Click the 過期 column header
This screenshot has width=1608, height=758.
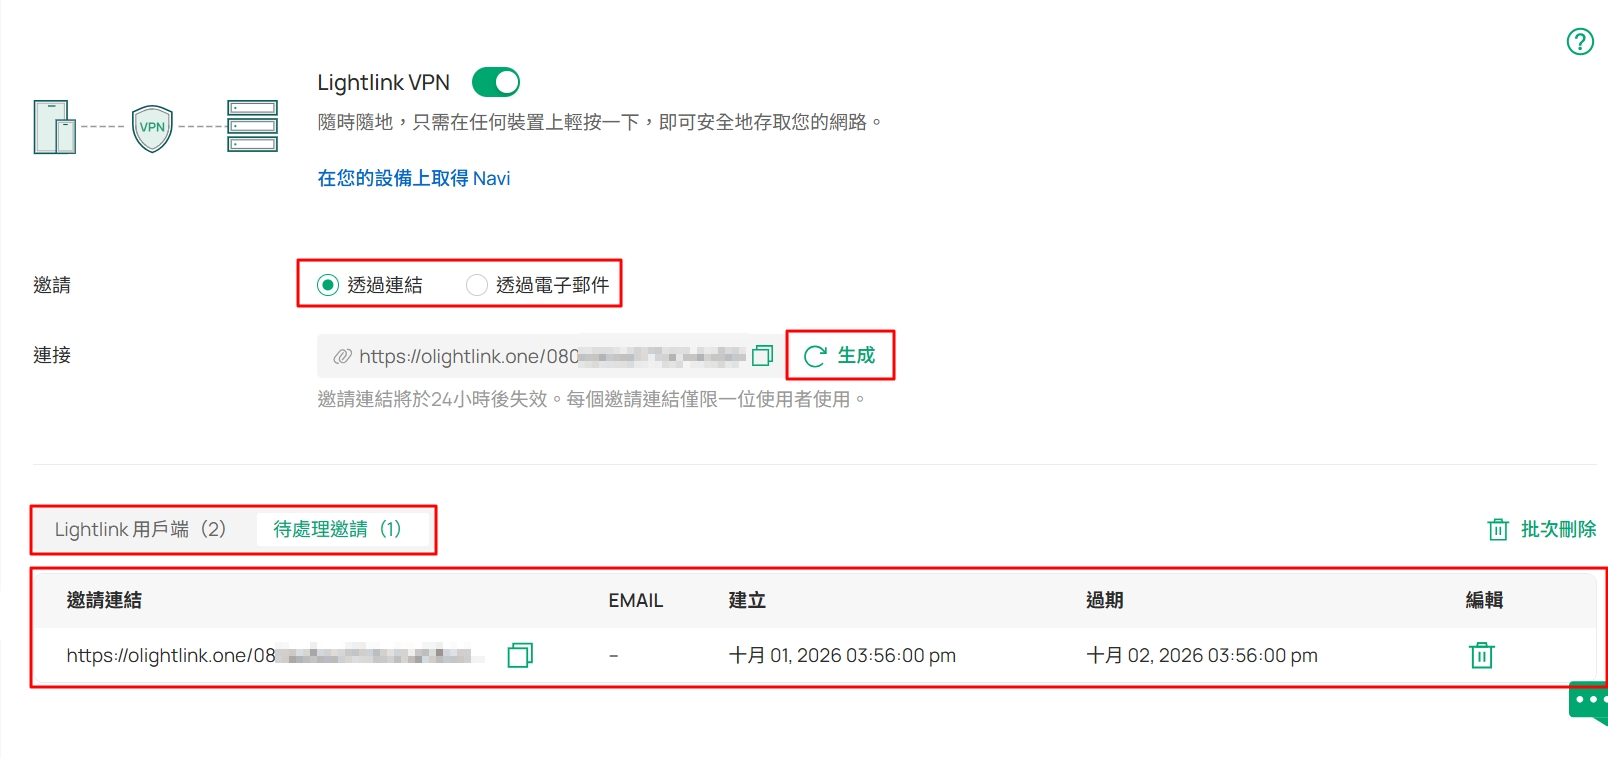[1105, 600]
